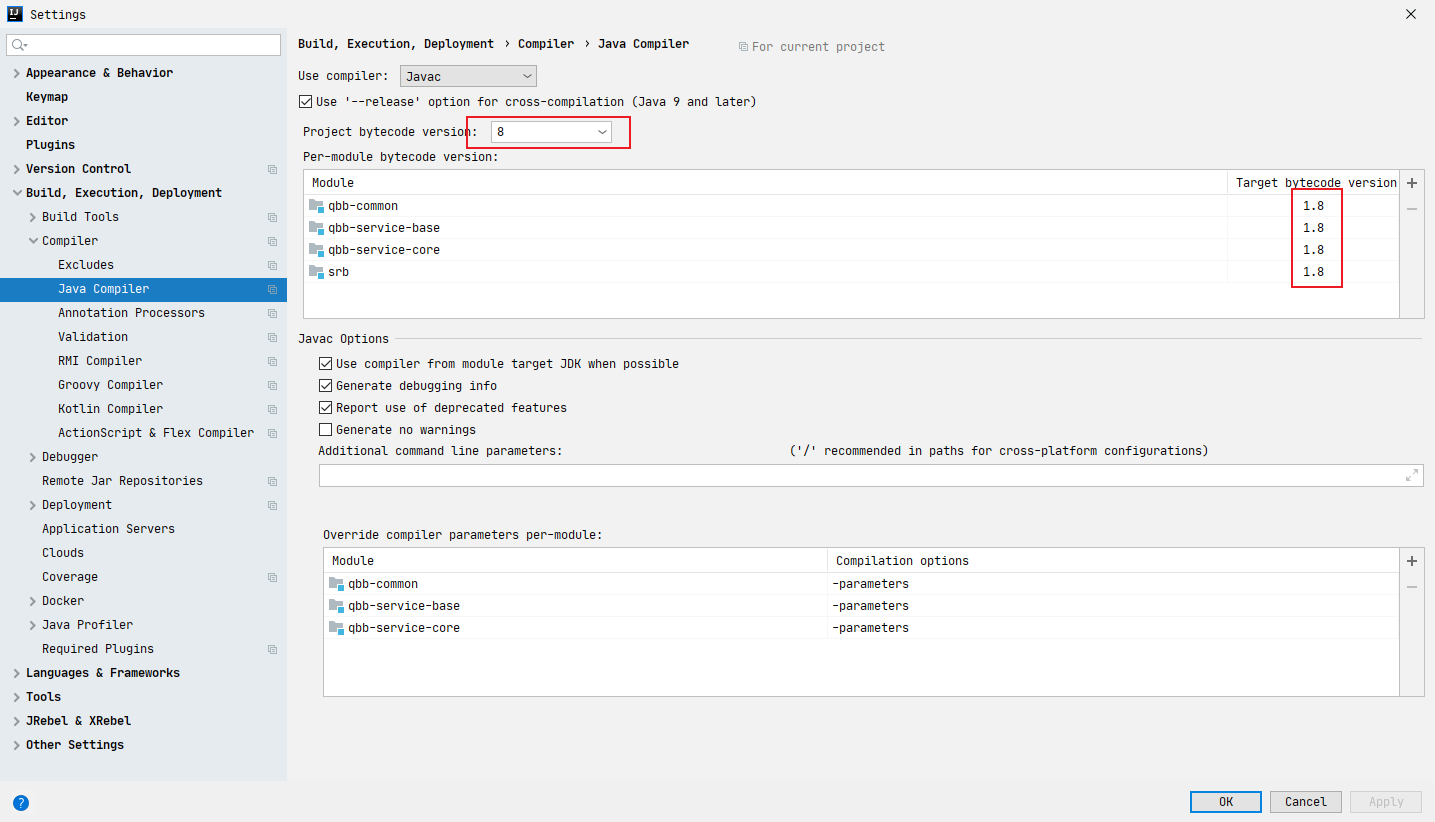Select the qbb-service-core row in override table

600,628
